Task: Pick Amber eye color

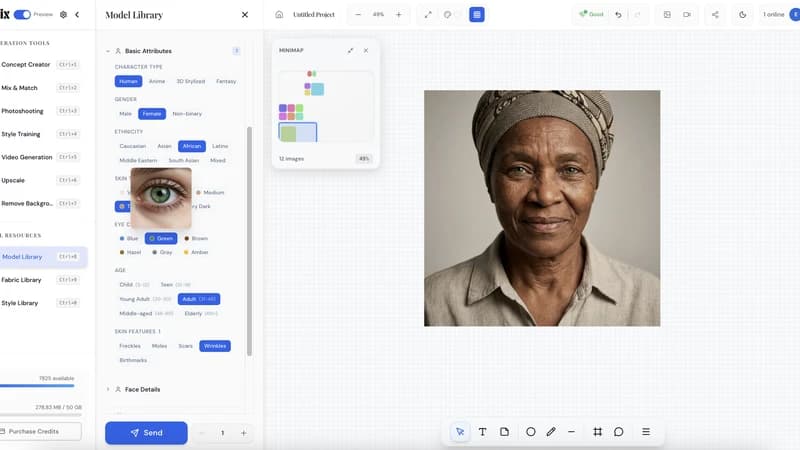Action: (196, 252)
